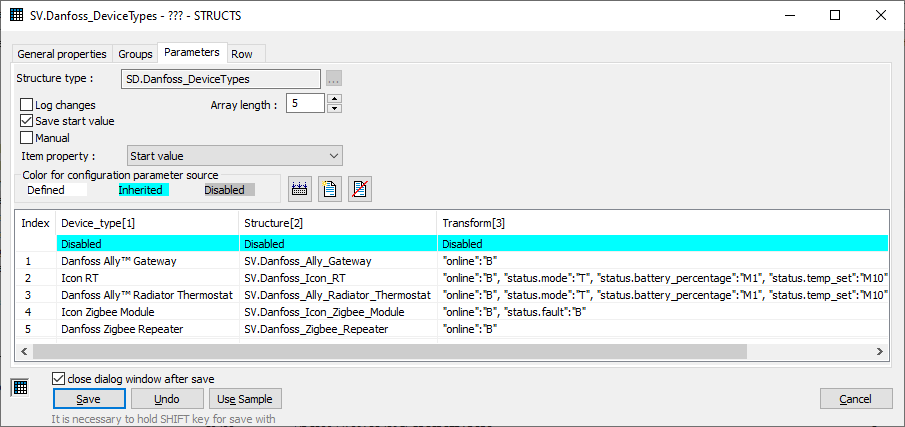This screenshot has height=427, width=905.
Task: Click the cyan Inherited color swatch
Action: 143,190
